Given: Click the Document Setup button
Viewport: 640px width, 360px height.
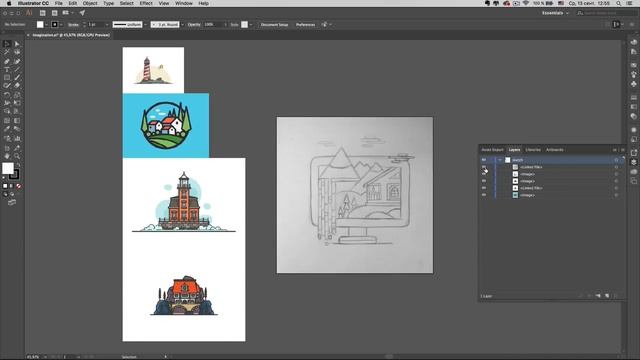Looking at the screenshot, I should coord(274,24).
